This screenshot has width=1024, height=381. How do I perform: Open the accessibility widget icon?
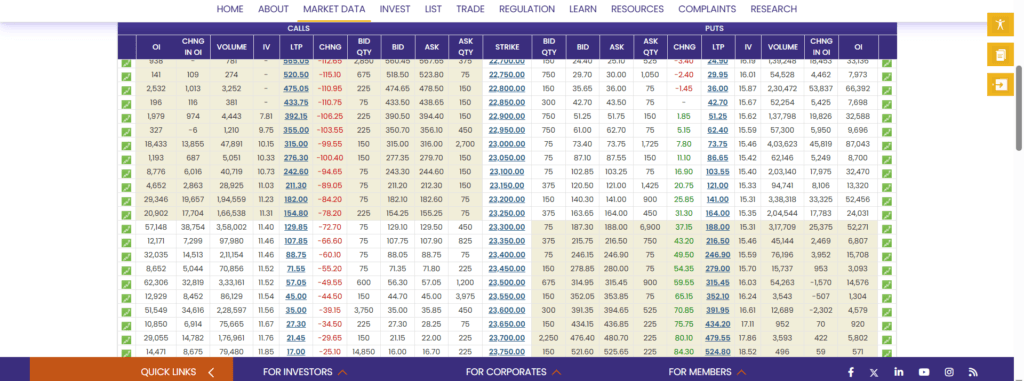(x=1000, y=25)
